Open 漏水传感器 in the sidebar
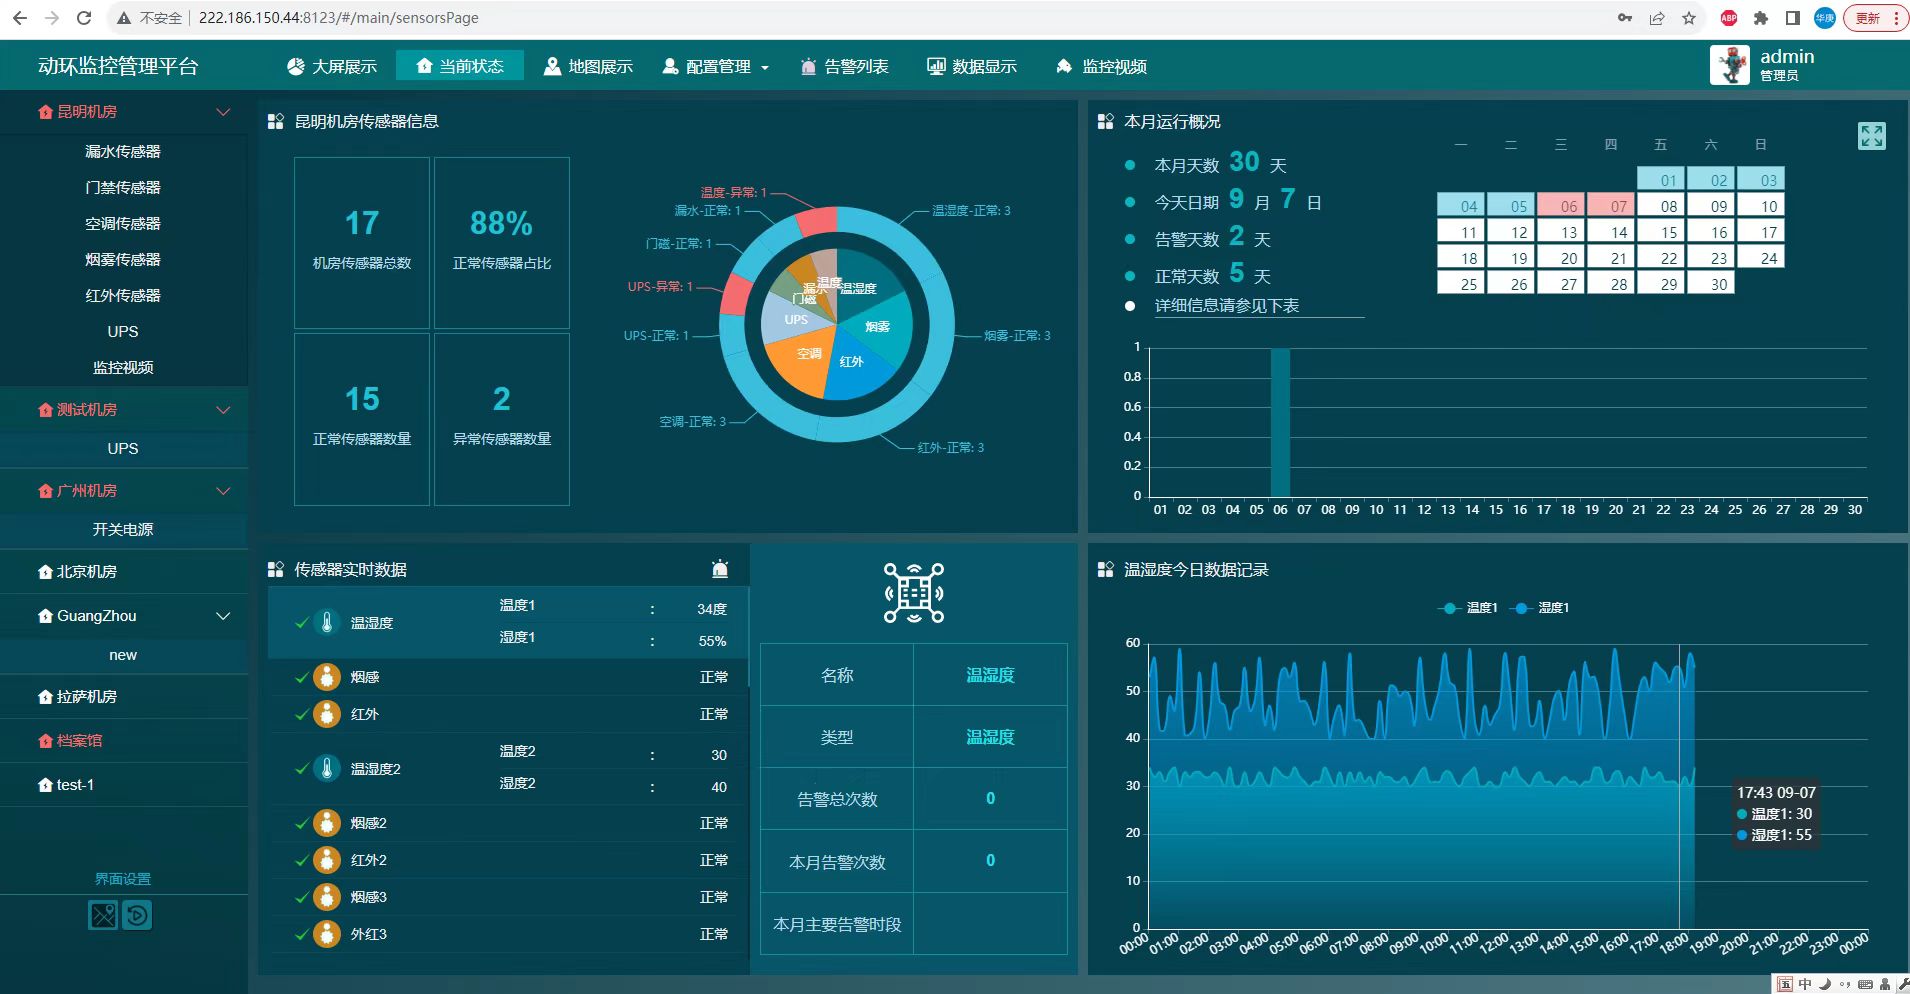The height and width of the screenshot is (994, 1910). (x=123, y=152)
